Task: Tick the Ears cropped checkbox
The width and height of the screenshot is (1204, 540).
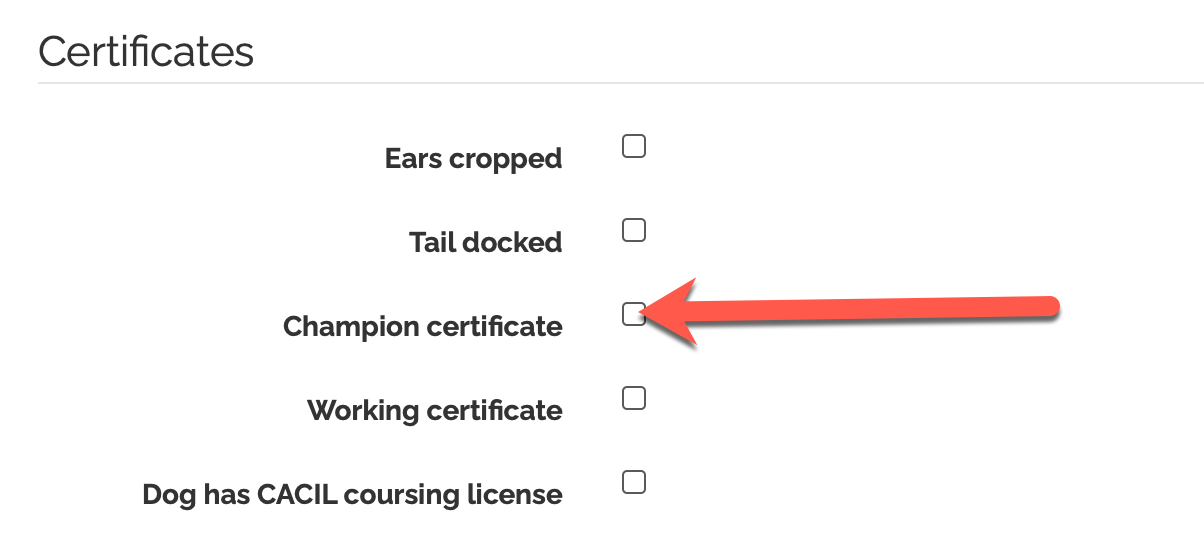Action: (x=634, y=147)
